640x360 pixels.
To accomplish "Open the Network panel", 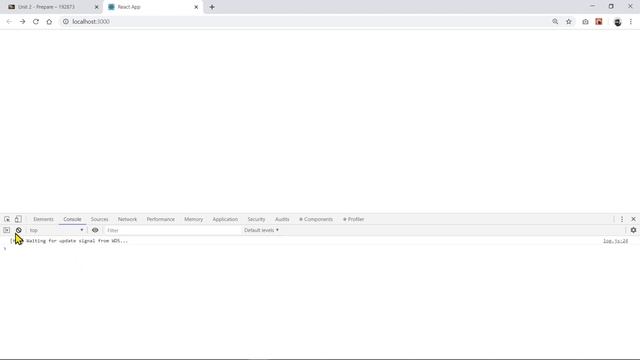I will (x=127, y=219).
